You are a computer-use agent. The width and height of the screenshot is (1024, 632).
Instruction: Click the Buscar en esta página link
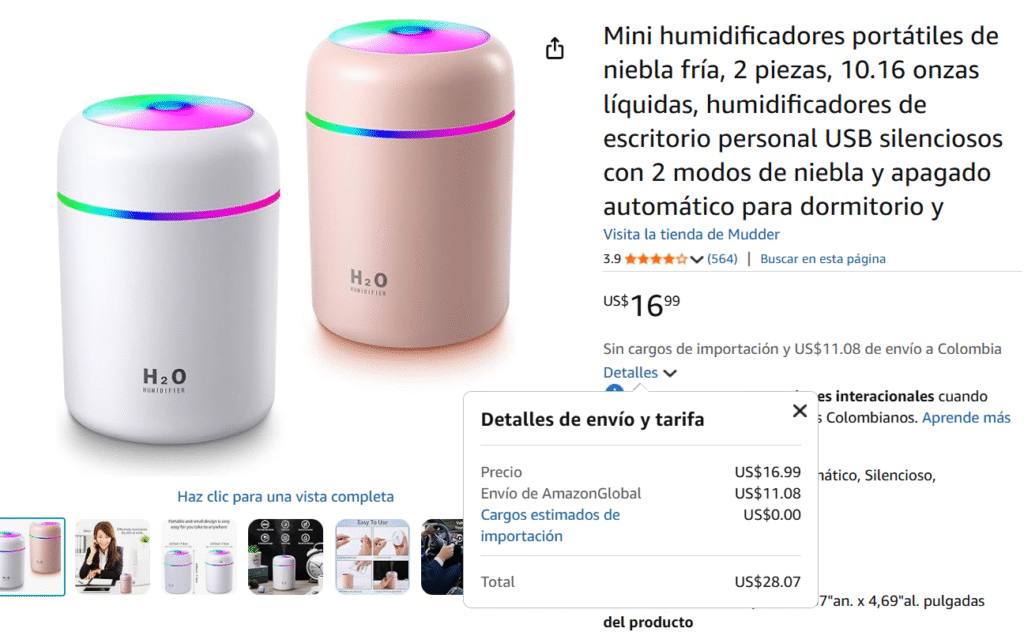click(822, 259)
